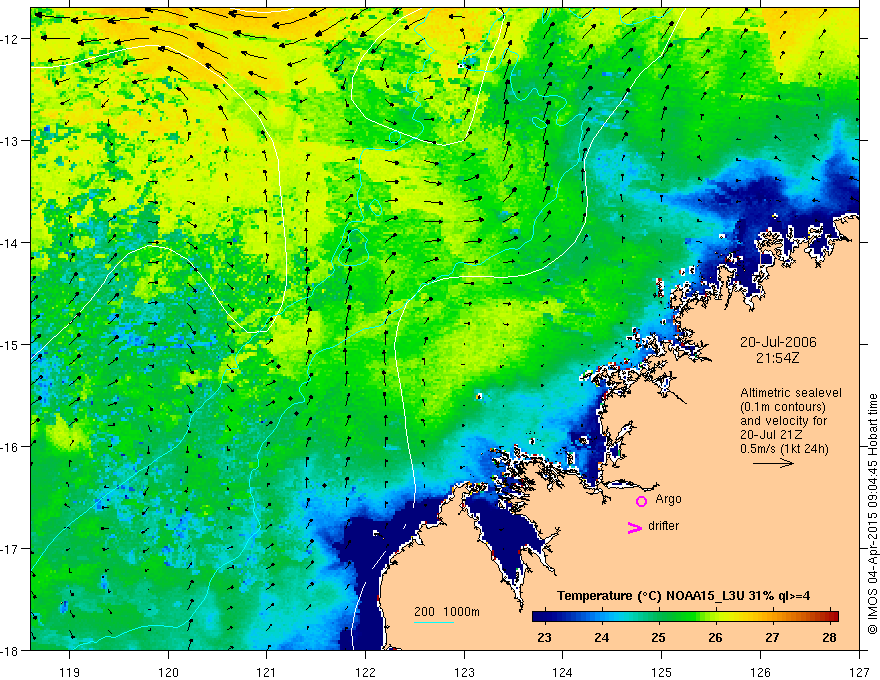880x680 pixels.
Task: Click longitude axis label 122
Action: (x=365, y=672)
